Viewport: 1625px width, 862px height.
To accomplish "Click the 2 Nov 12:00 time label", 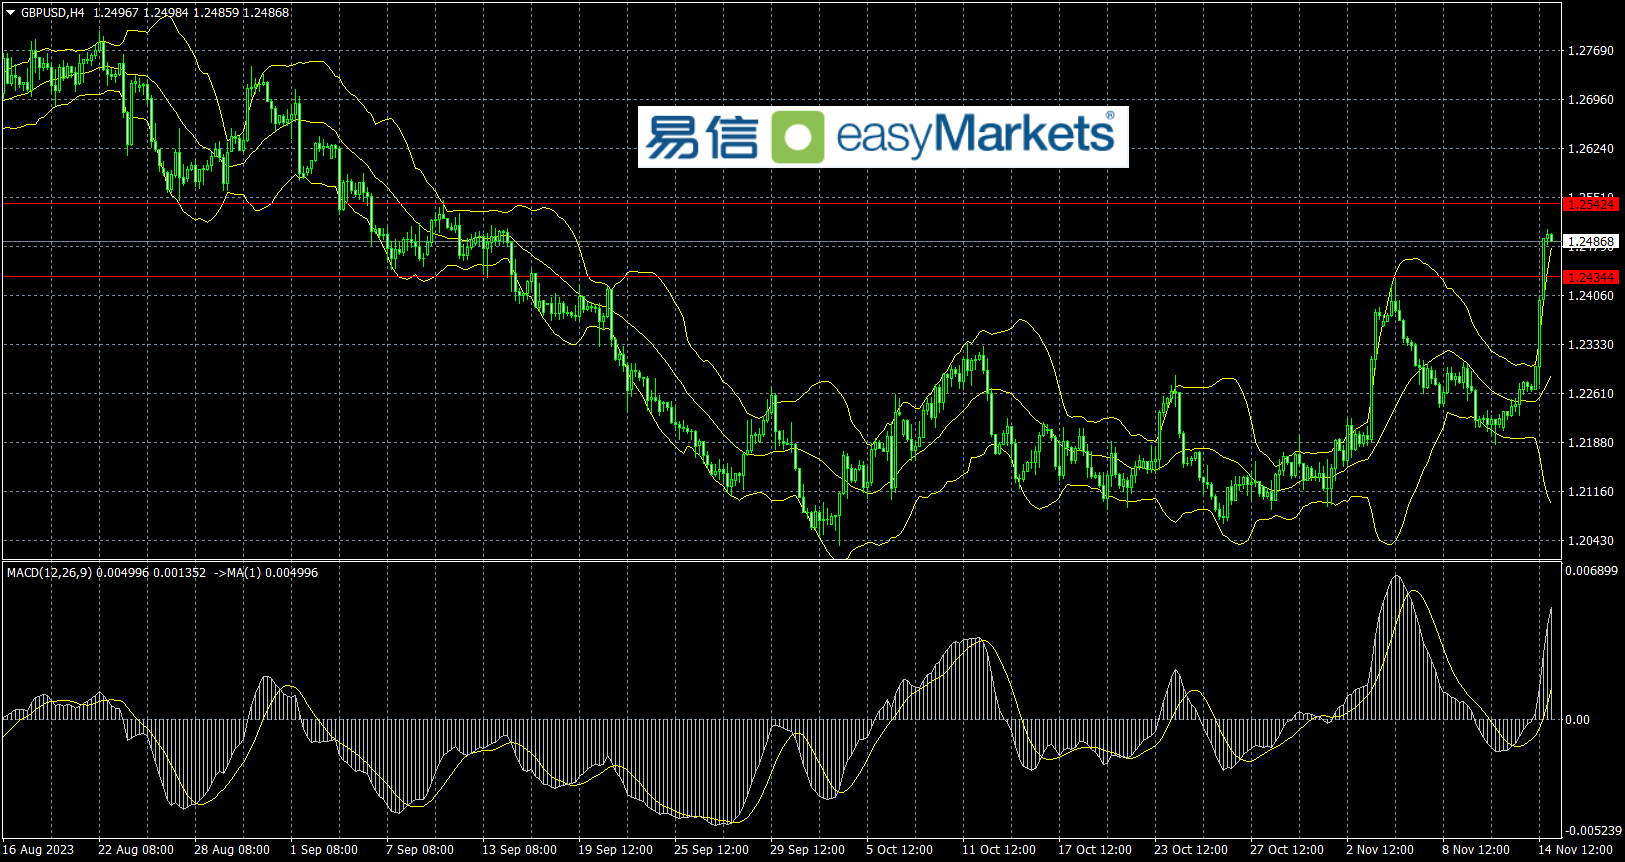I will tap(1380, 850).
